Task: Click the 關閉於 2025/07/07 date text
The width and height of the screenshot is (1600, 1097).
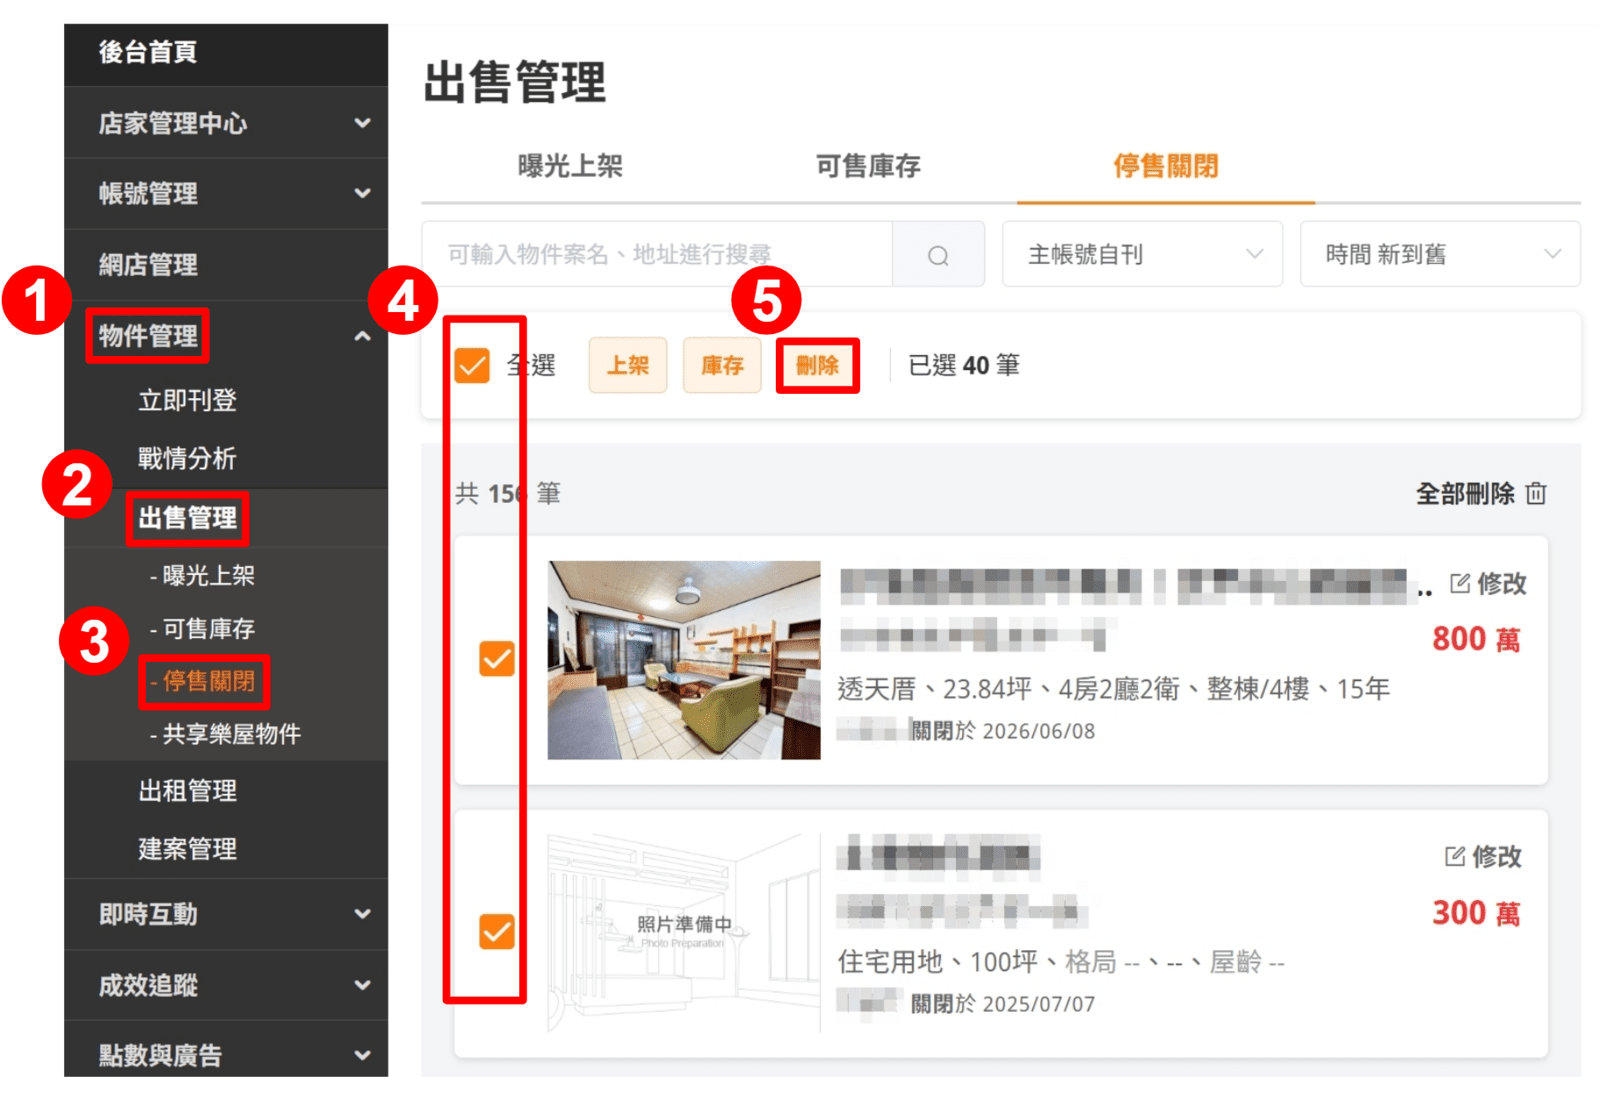Action: point(1003,1003)
